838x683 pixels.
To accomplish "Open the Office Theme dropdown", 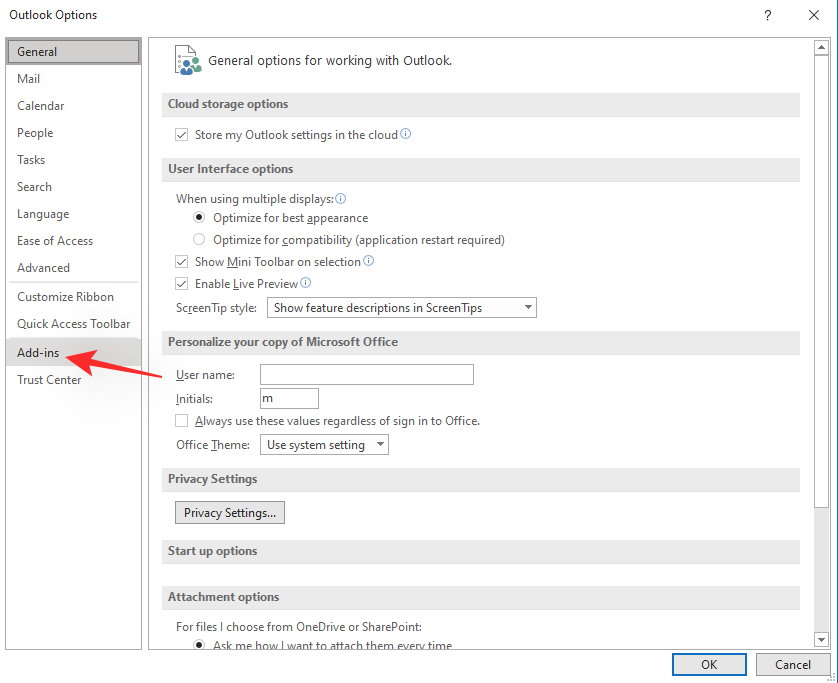I will point(324,445).
